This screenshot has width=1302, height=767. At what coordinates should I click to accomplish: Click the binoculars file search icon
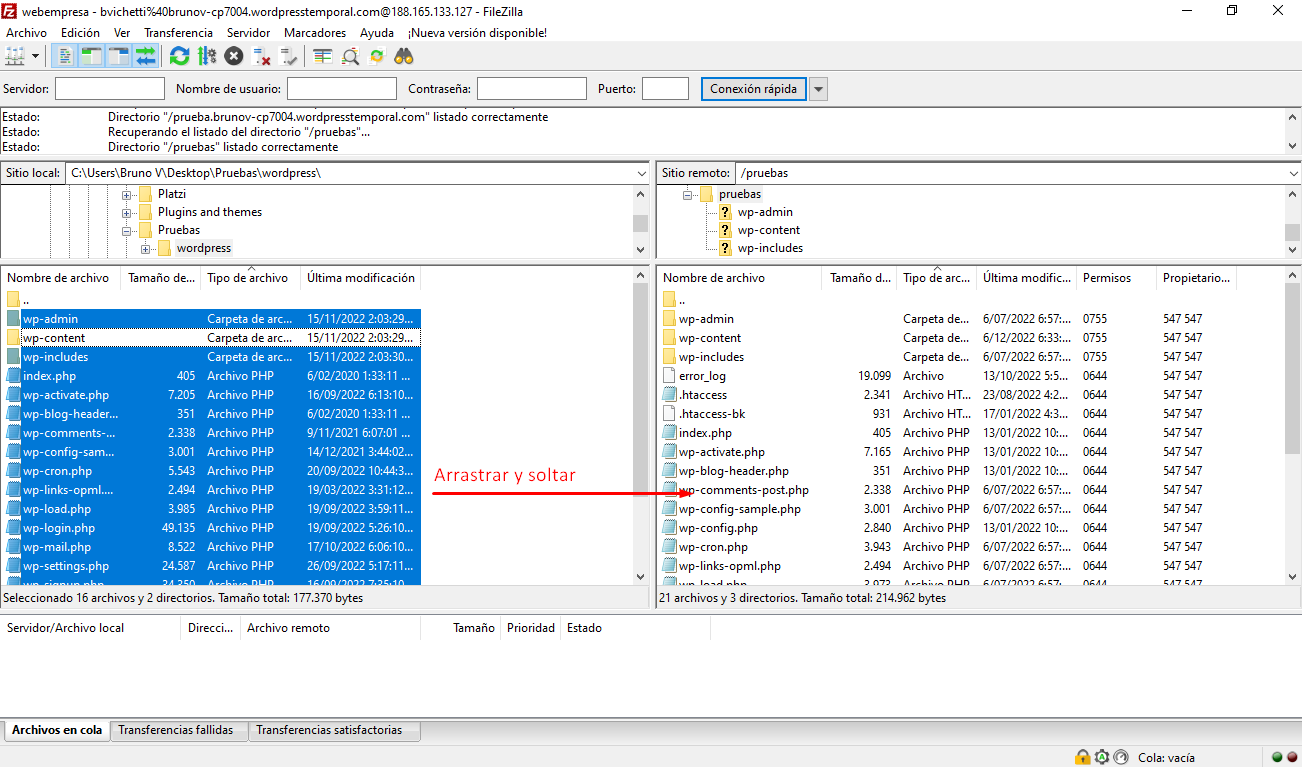404,56
